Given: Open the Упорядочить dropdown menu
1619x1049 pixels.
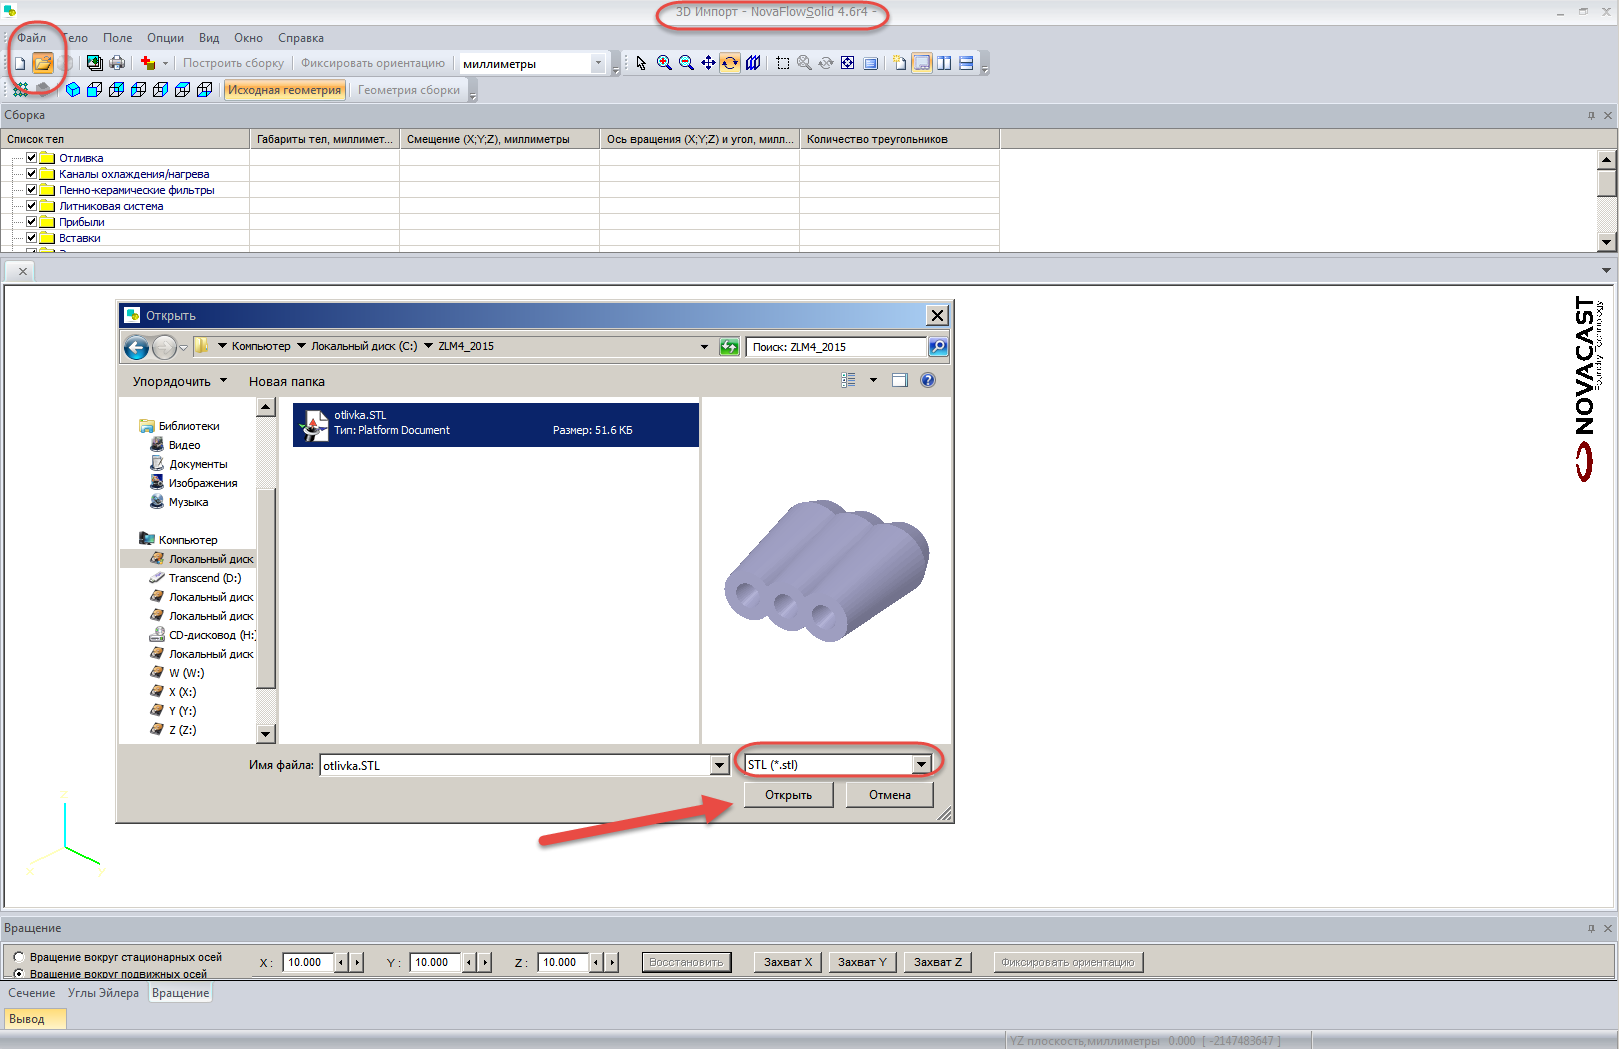Looking at the screenshot, I should click(180, 381).
